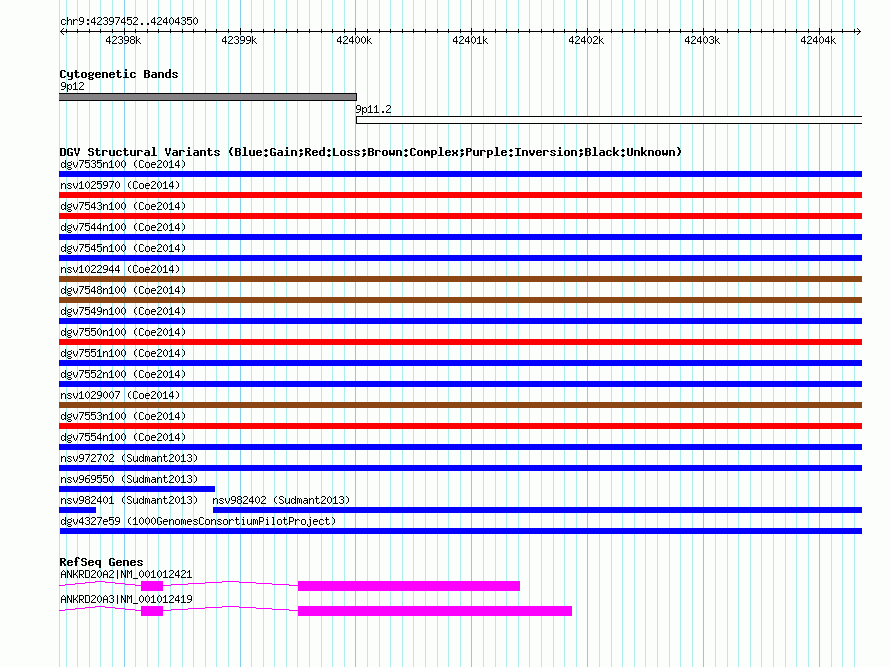Click the nsv969550 (Sudmant2013) label
This screenshot has height=667, width=890.
click(129, 479)
